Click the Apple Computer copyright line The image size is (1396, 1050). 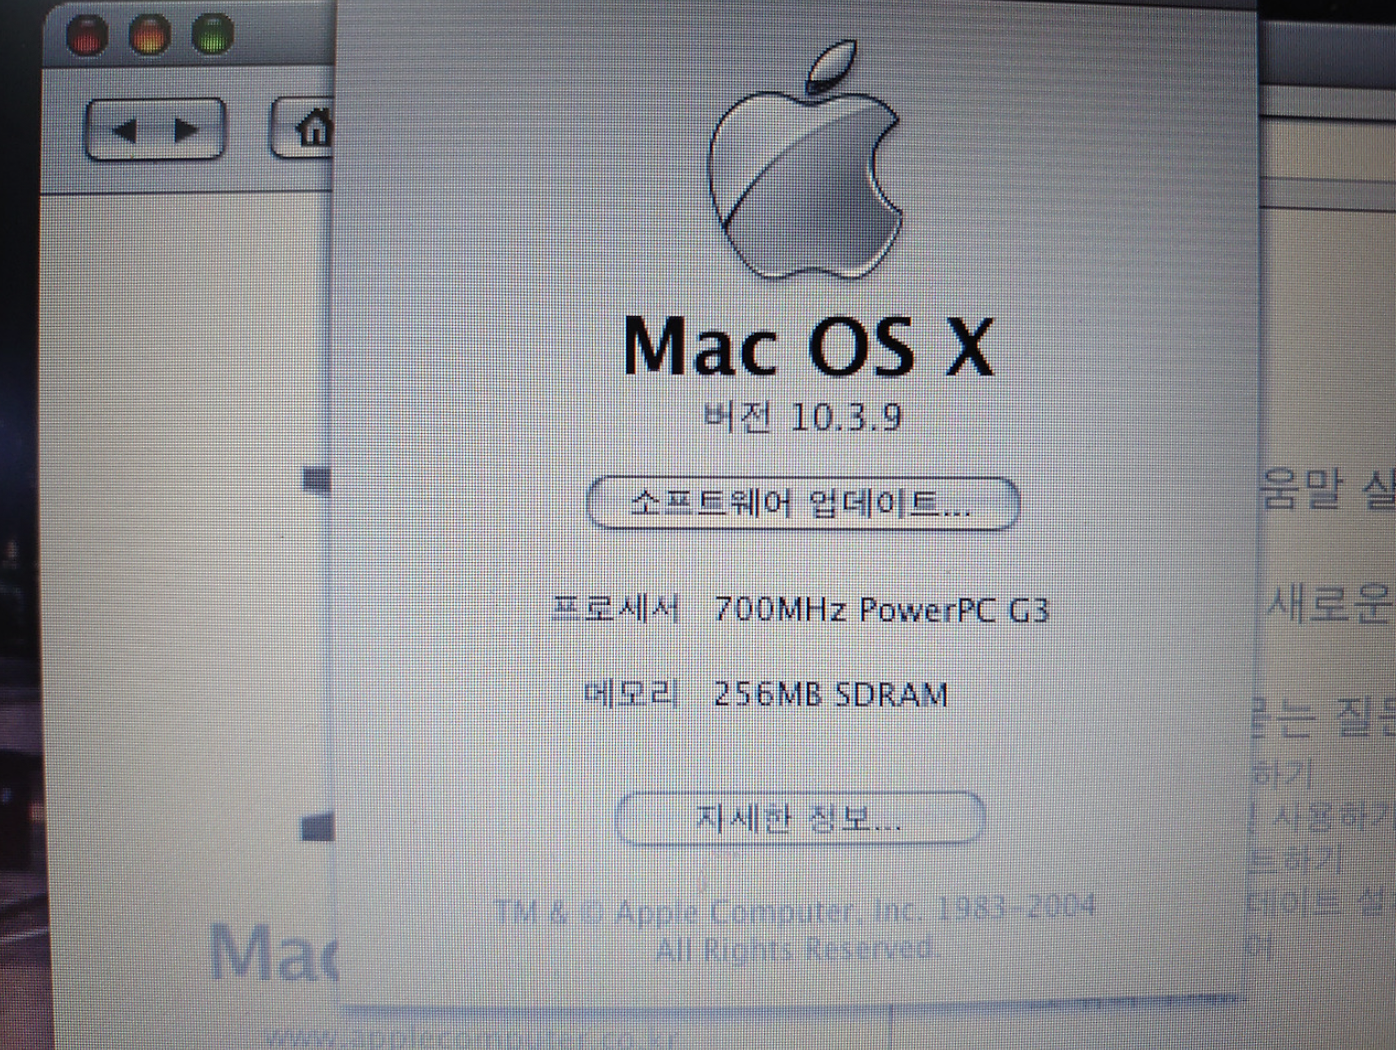click(x=795, y=910)
